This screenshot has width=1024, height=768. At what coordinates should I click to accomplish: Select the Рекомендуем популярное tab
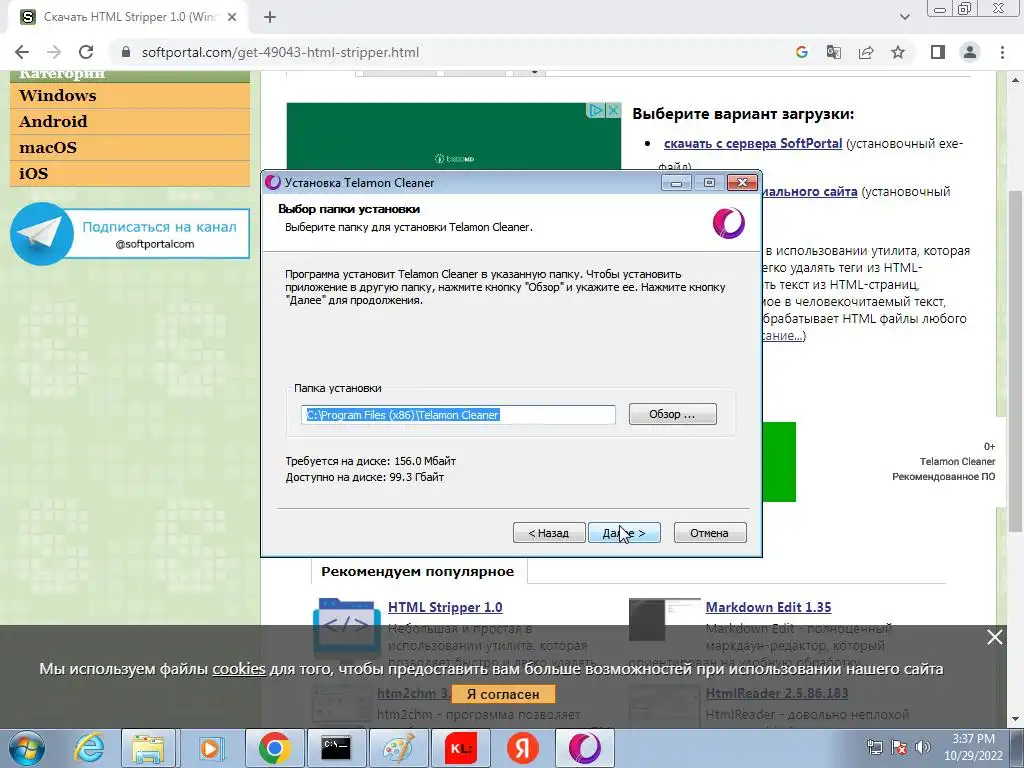coord(418,571)
